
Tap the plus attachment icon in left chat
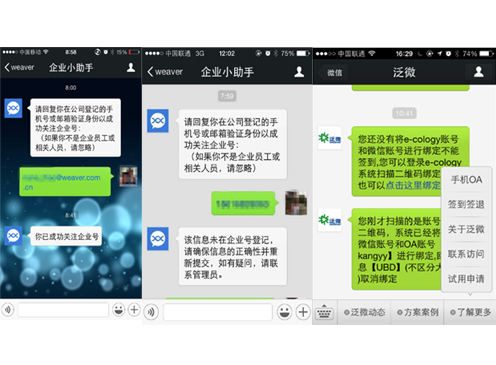[x=134, y=310]
